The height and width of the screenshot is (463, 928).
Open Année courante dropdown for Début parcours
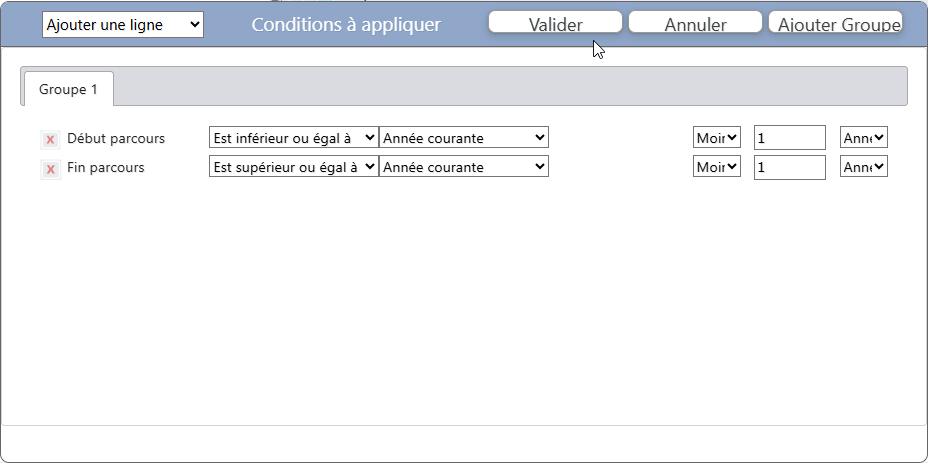(x=464, y=138)
